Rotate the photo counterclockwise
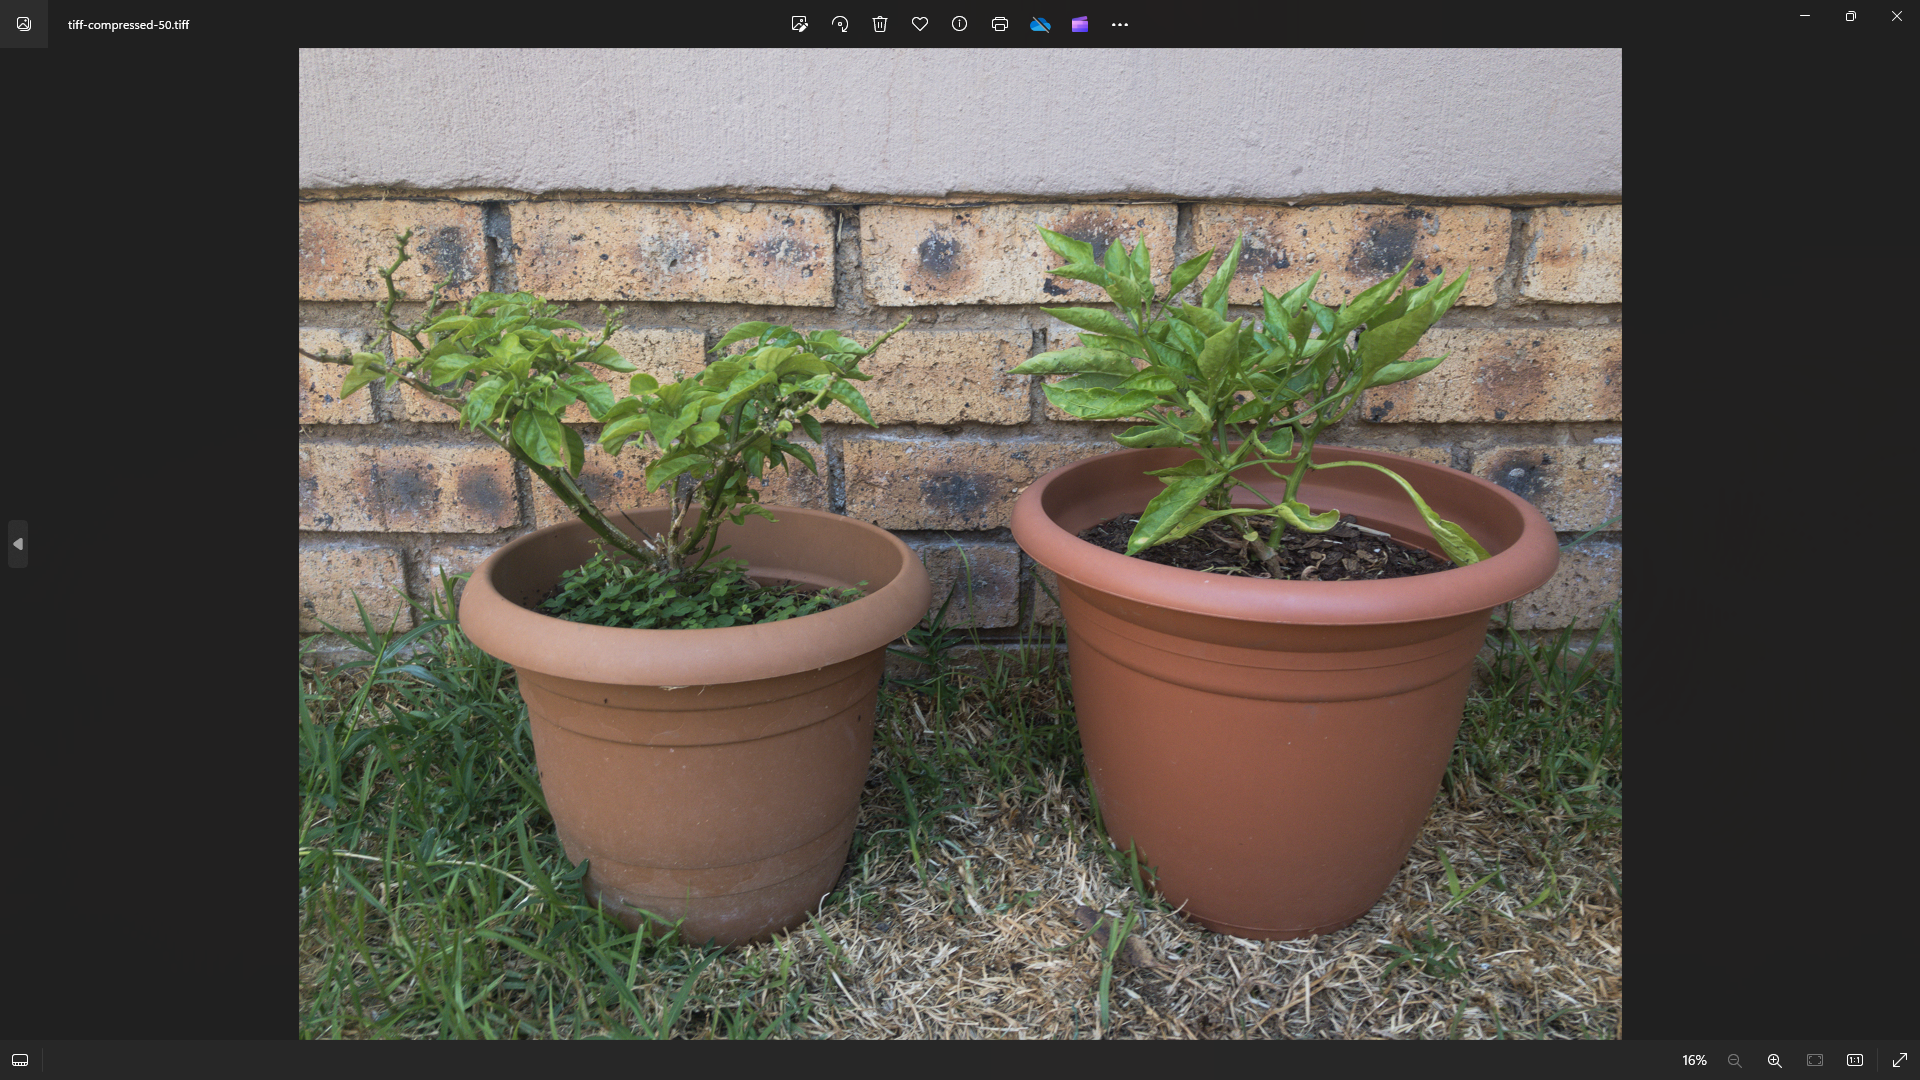The image size is (1920, 1080). [x=840, y=24]
